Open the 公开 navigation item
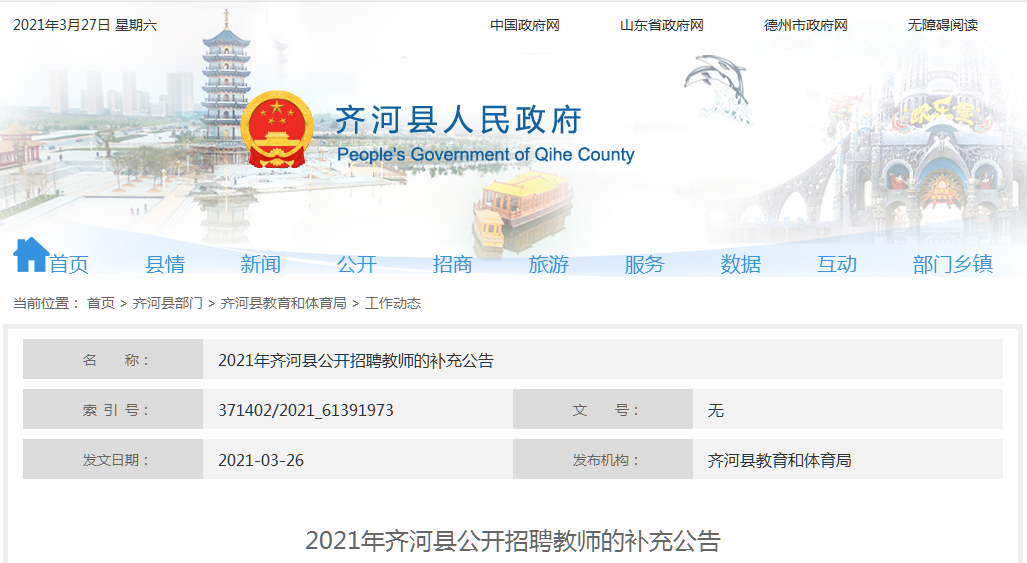 [x=357, y=264]
